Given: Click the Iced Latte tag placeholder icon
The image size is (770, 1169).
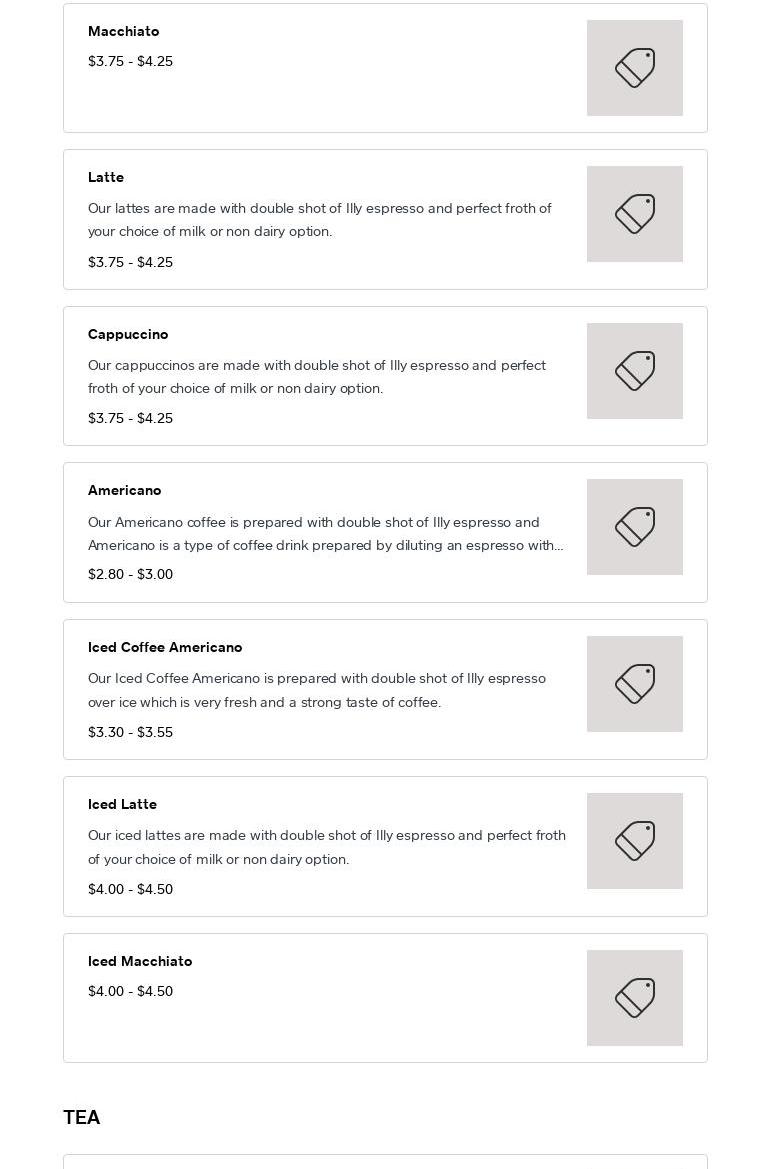Looking at the screenshot, I should tap(634, 841).
